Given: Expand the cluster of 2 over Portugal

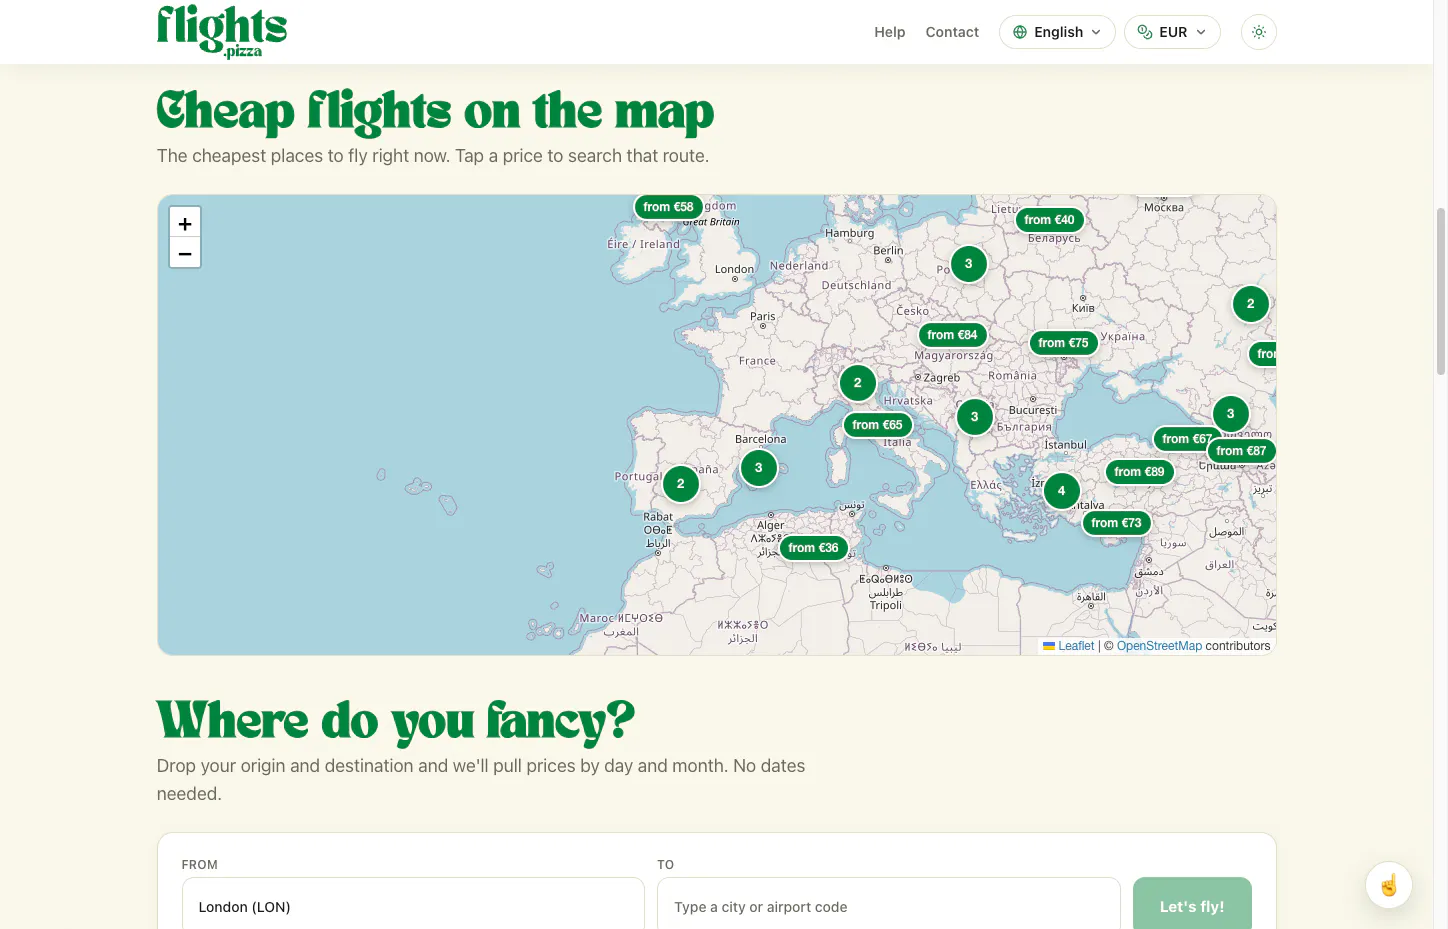Looking at the screenshot, I should coord(680,484).
